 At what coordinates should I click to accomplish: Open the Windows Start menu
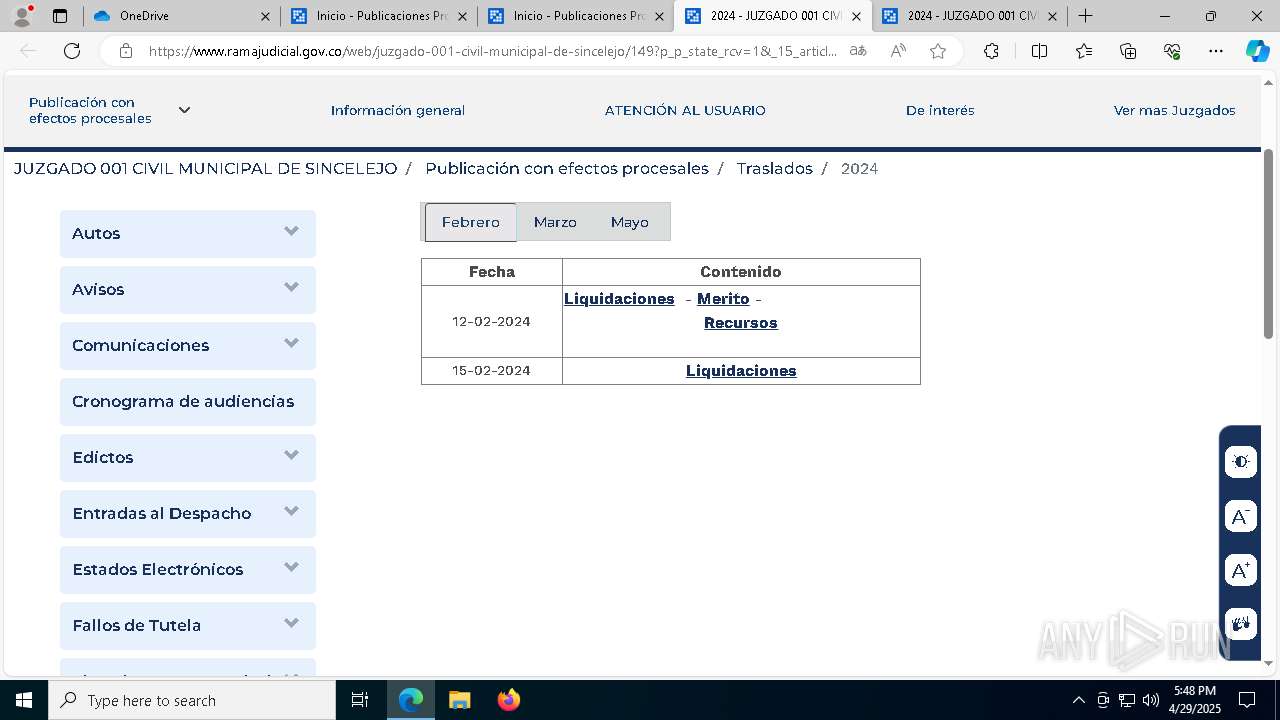[24, 700]
